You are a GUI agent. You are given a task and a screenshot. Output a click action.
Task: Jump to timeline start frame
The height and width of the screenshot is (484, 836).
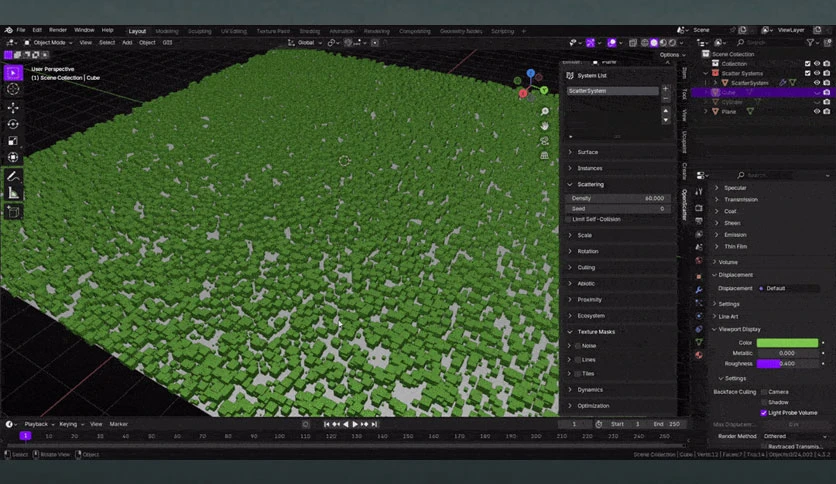click(x=326, y=424)
